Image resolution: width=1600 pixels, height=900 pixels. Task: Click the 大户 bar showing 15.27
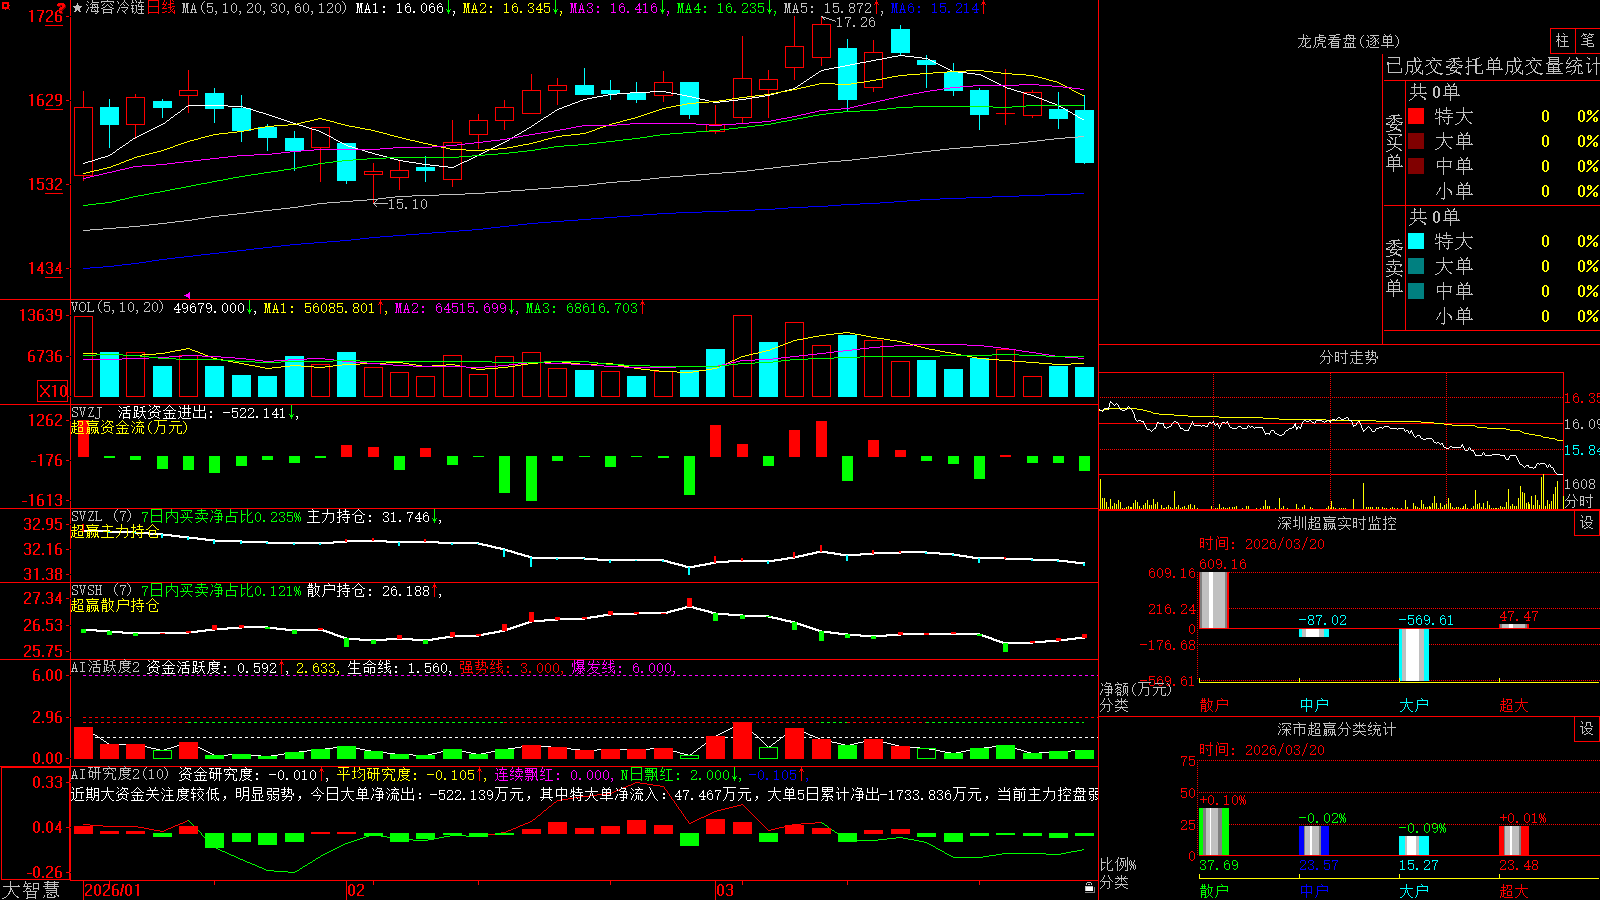(x=1413, y=846)
